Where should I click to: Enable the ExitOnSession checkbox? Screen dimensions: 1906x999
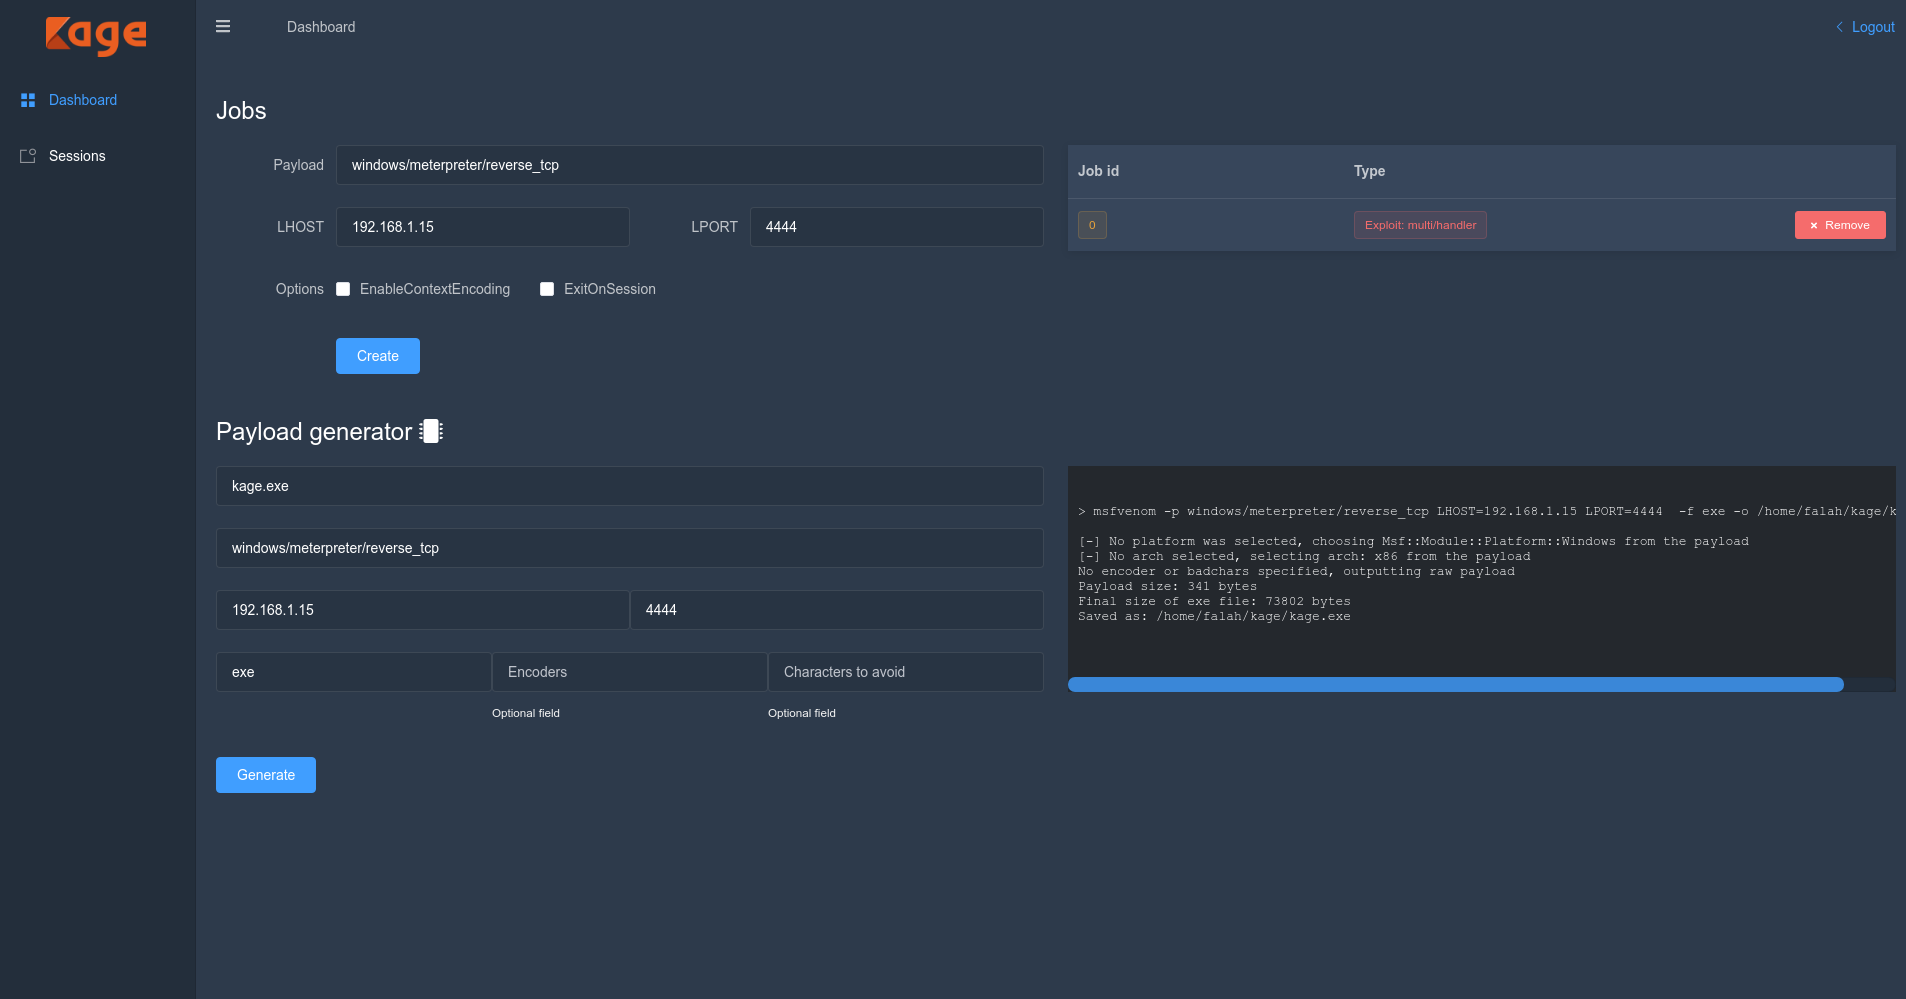point(547,289)
